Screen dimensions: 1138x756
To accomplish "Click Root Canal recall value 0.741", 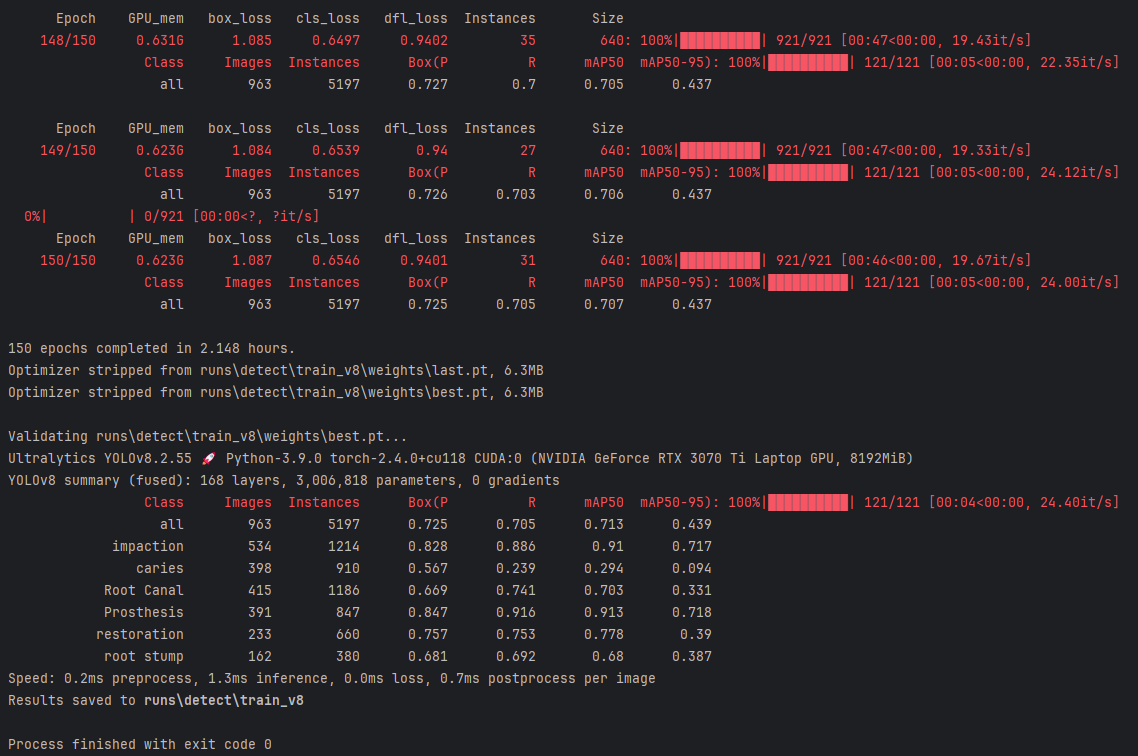I will [516, 591].
